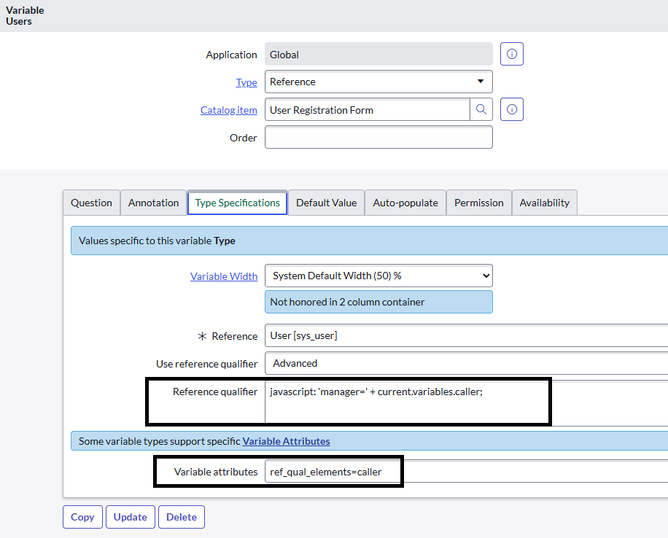Click the Delete button
Image resolution: width=668 pixels, height=538 pixels.
point(181,517)
